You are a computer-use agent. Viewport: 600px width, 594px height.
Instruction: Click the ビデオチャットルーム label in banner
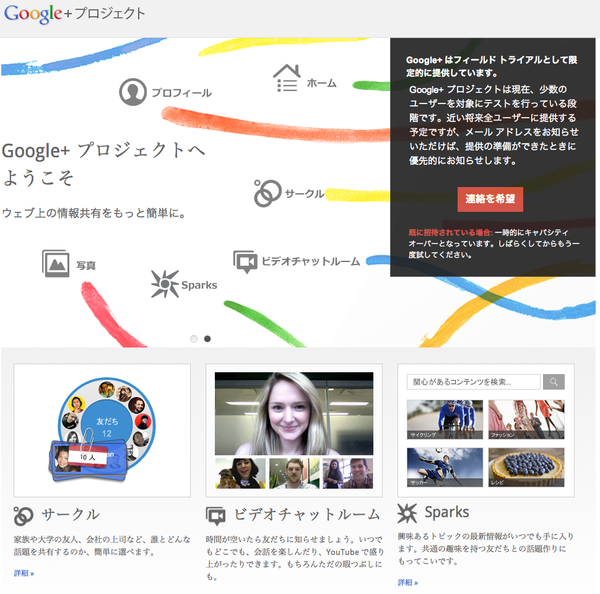(x=311, y=261)
